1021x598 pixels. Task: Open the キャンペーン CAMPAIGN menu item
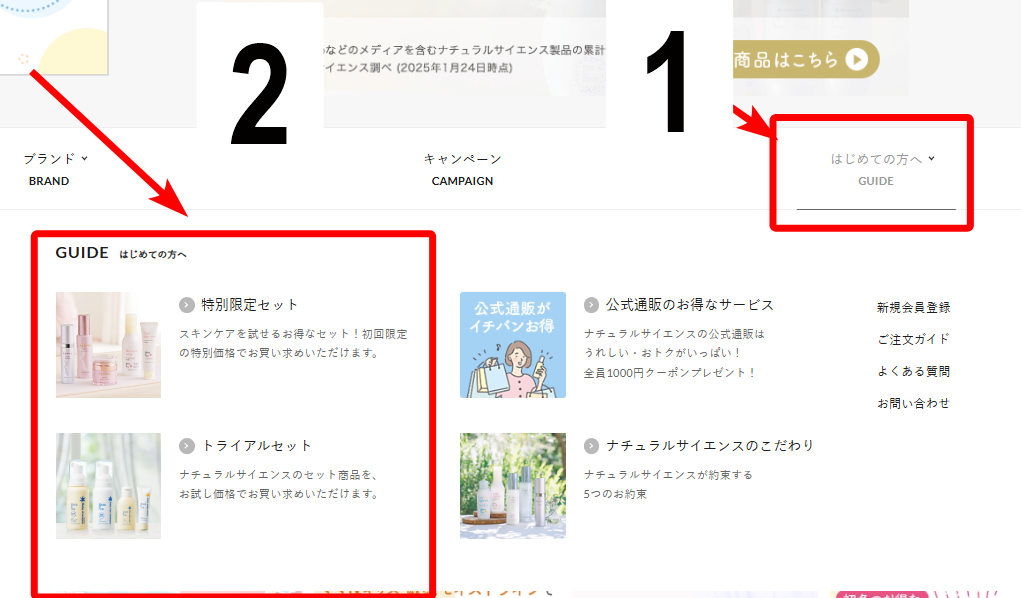(462, 169)
